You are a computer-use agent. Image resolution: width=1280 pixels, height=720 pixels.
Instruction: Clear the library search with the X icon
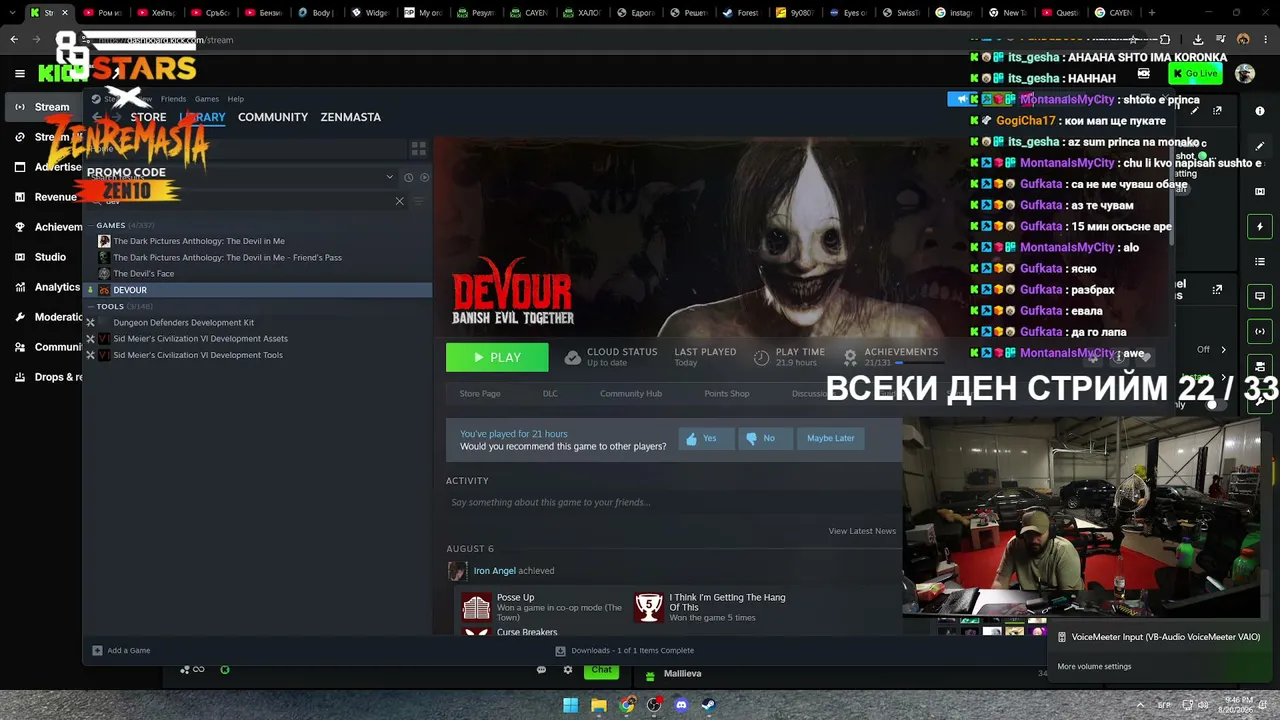pyautogui.click(x=399, y=201)
